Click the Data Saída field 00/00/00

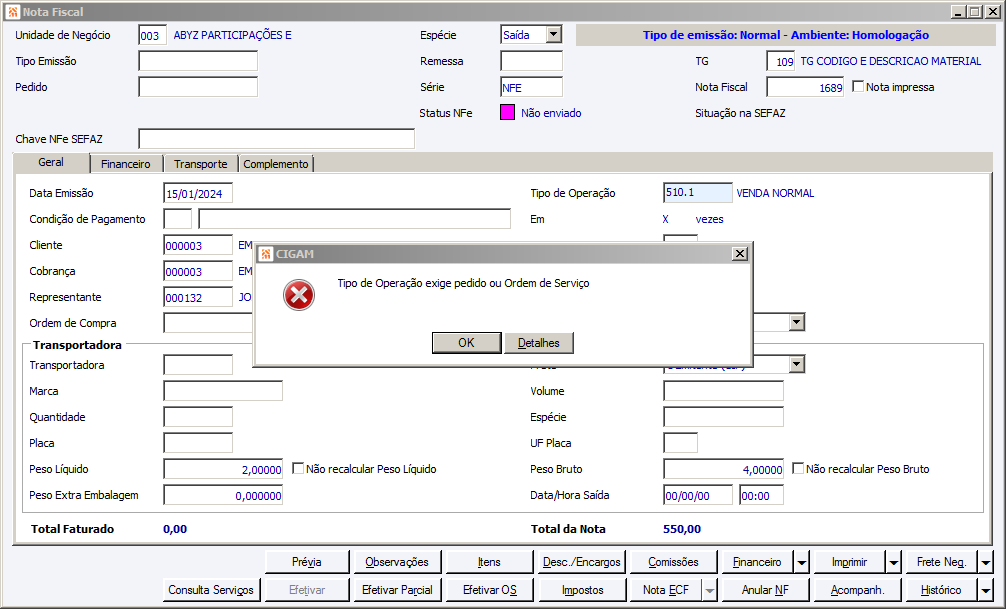click(697, 495)
